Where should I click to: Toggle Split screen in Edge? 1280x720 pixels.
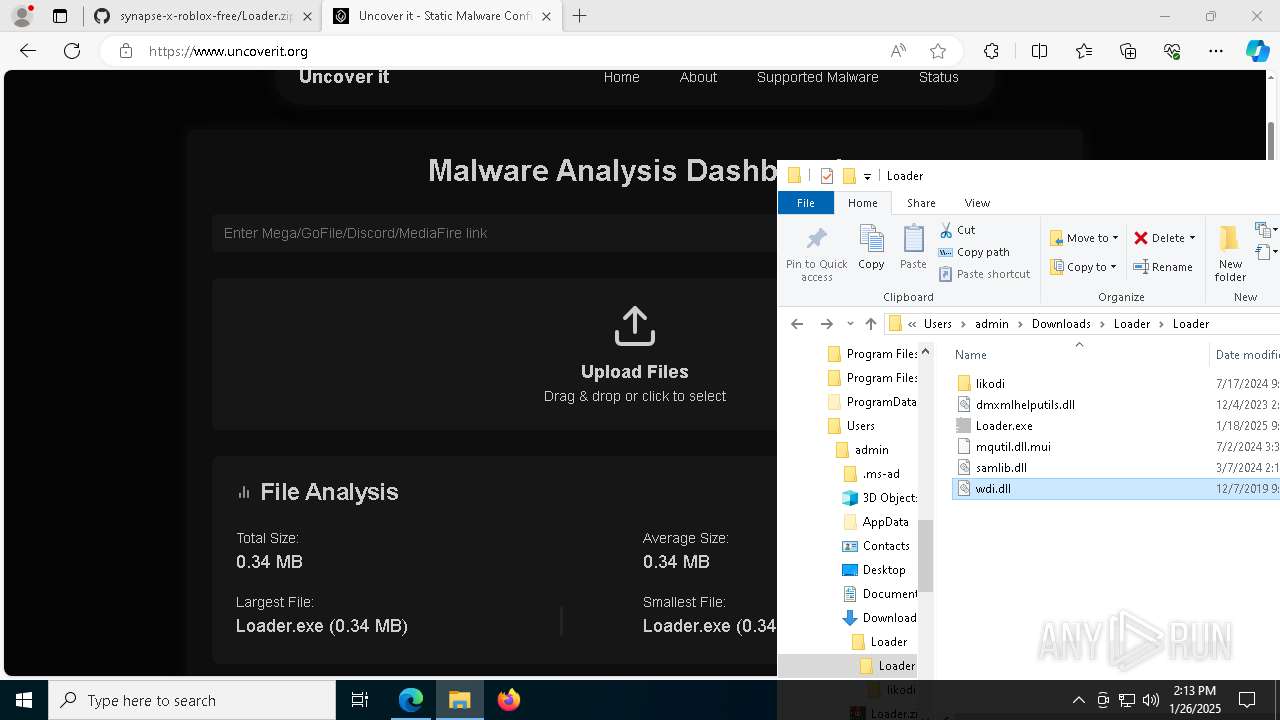pyautogui.click(x=1039, y=51)
